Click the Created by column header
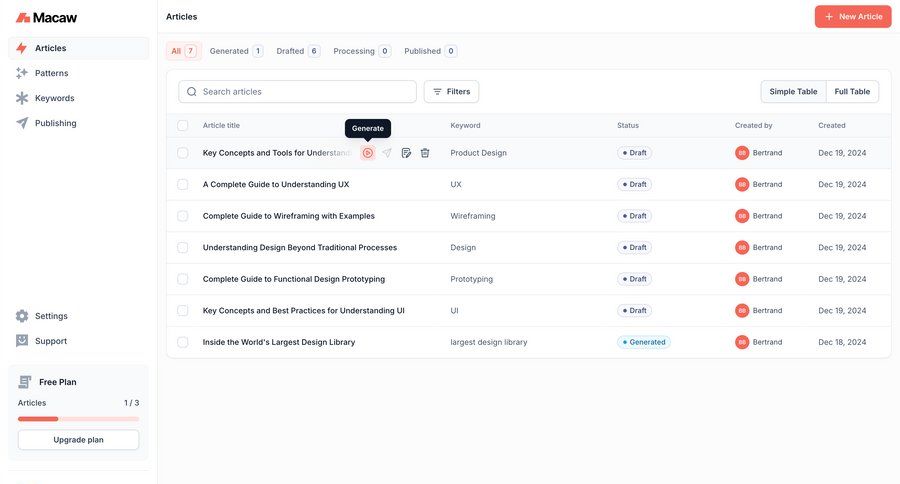The height and width of the screenshot is (484, 900). [754, 125]
